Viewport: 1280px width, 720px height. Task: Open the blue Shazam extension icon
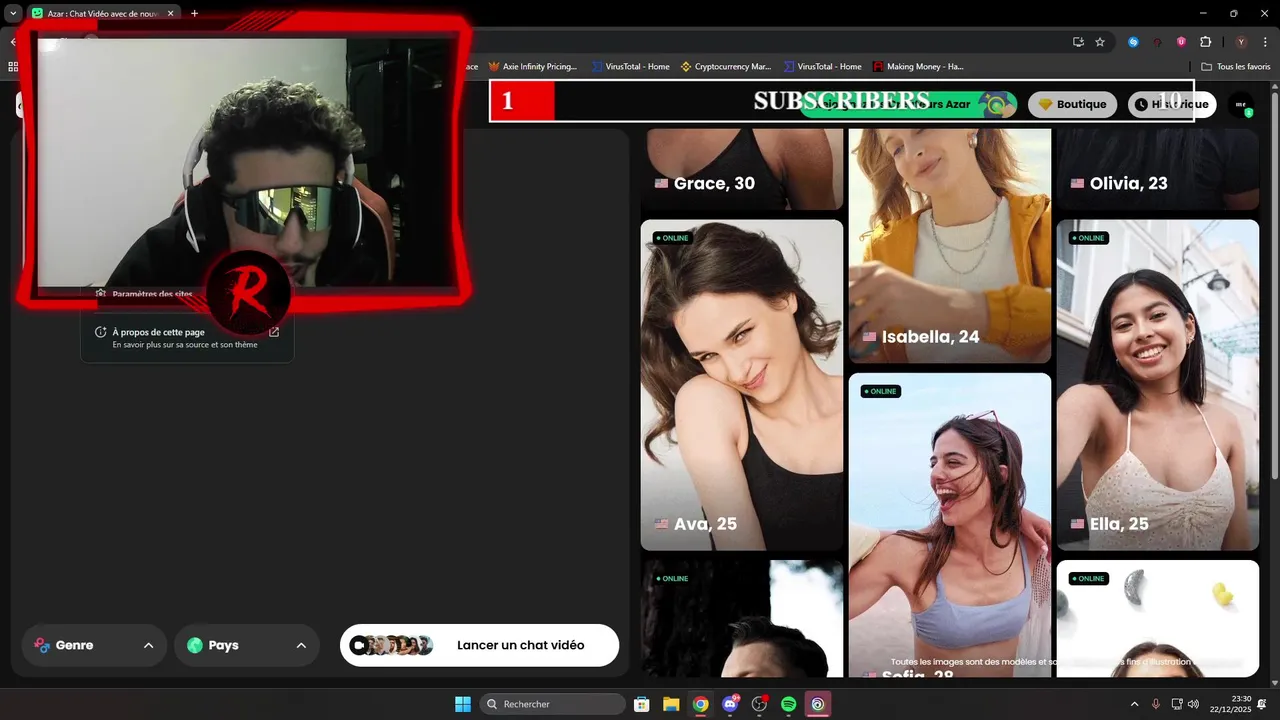pyautogui.click(x=1133, y=42)
